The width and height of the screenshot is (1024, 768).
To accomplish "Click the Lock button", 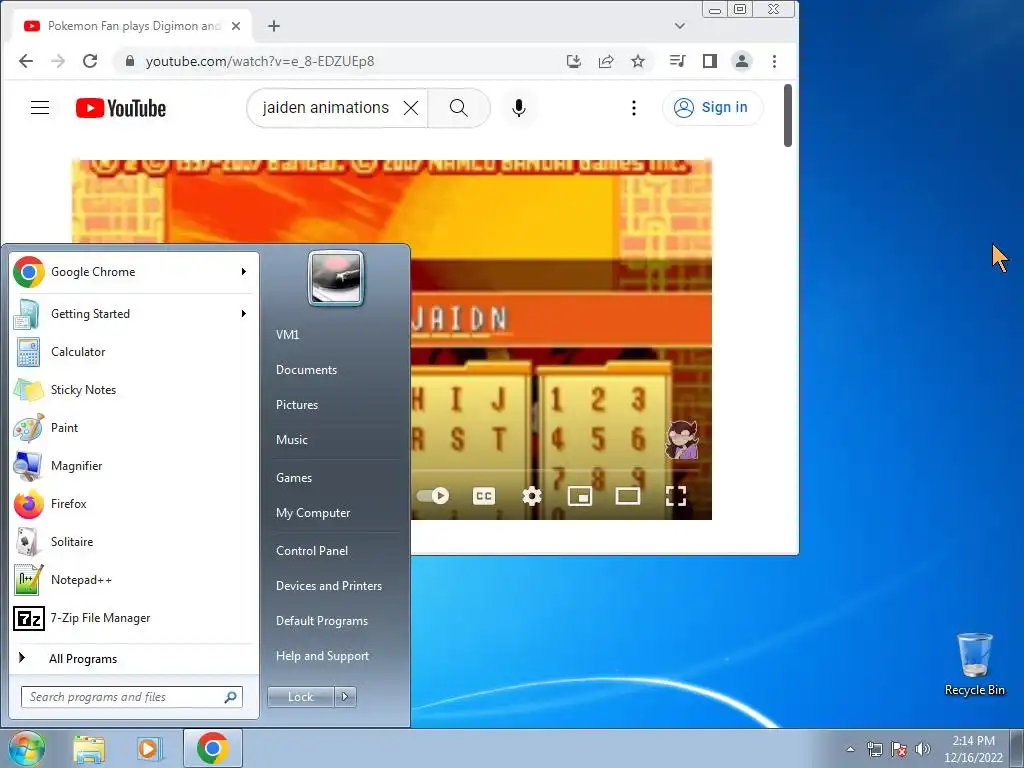I will 300,697.
